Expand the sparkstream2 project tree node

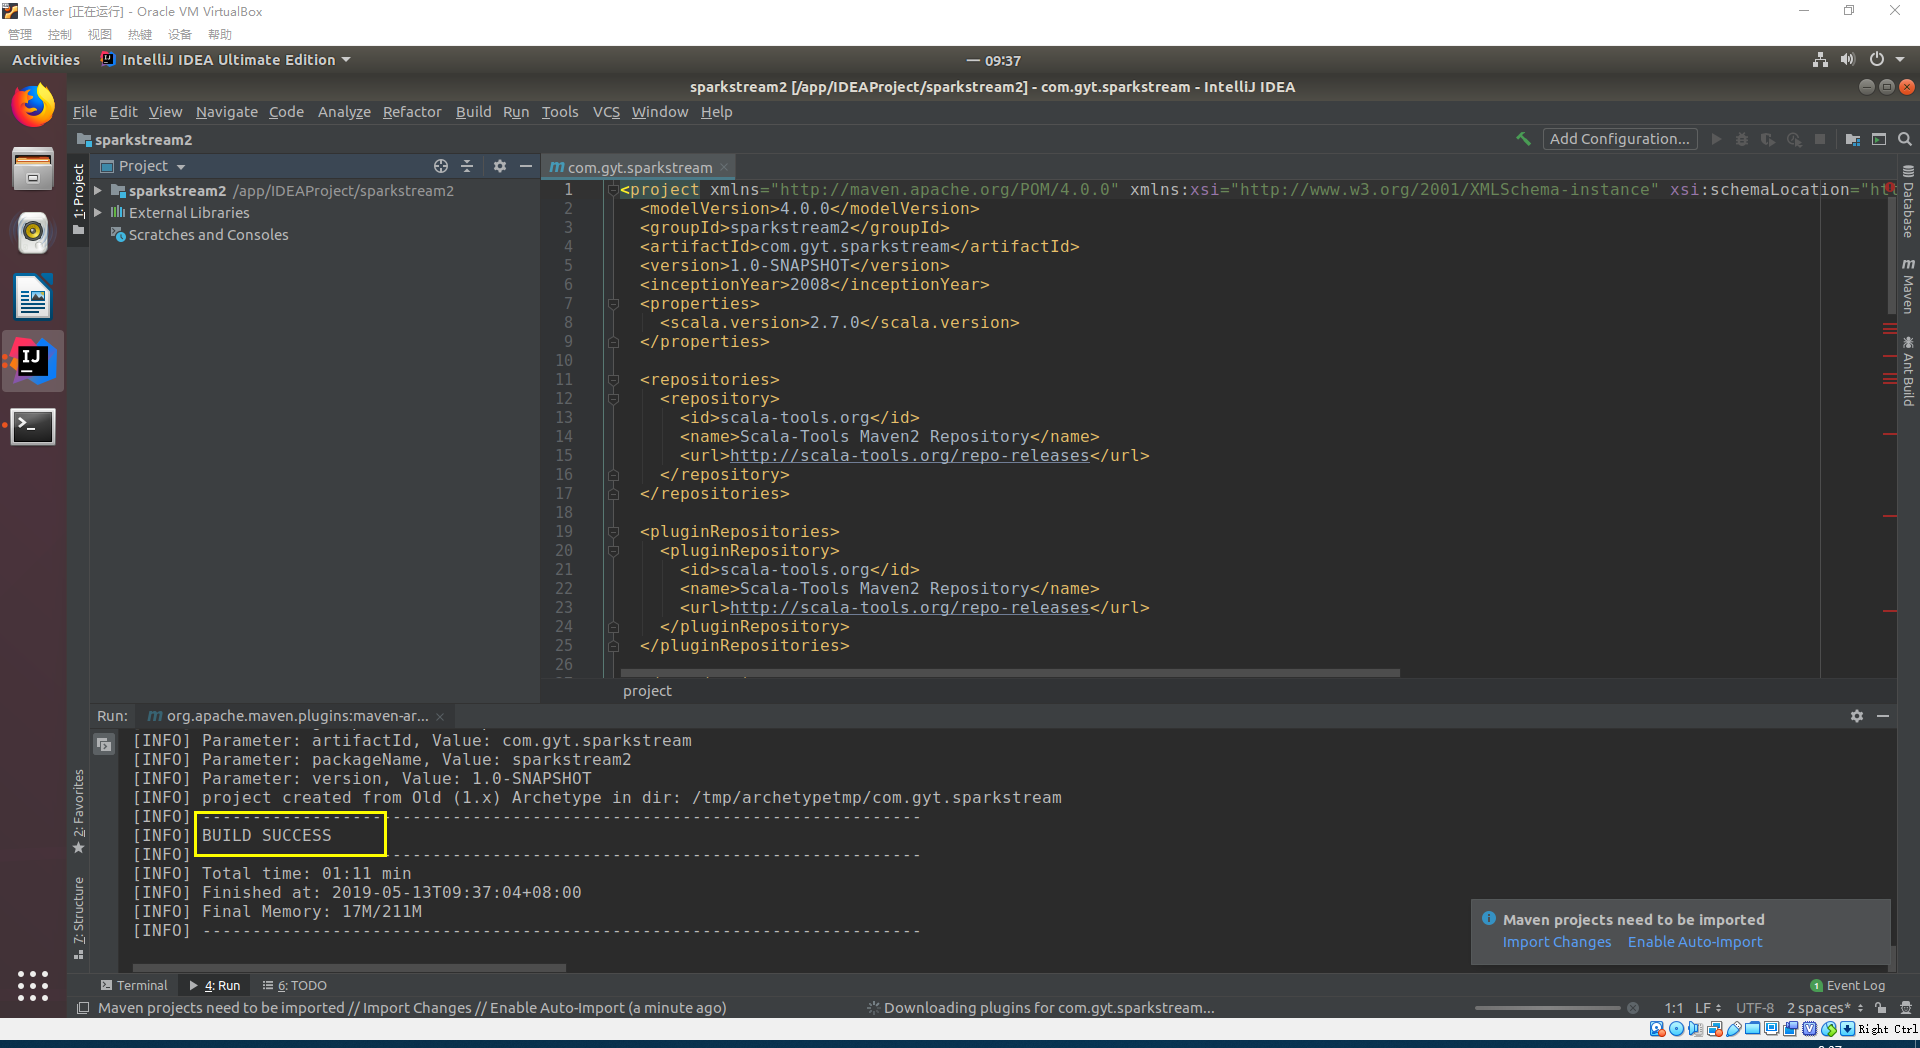[98, 190]
